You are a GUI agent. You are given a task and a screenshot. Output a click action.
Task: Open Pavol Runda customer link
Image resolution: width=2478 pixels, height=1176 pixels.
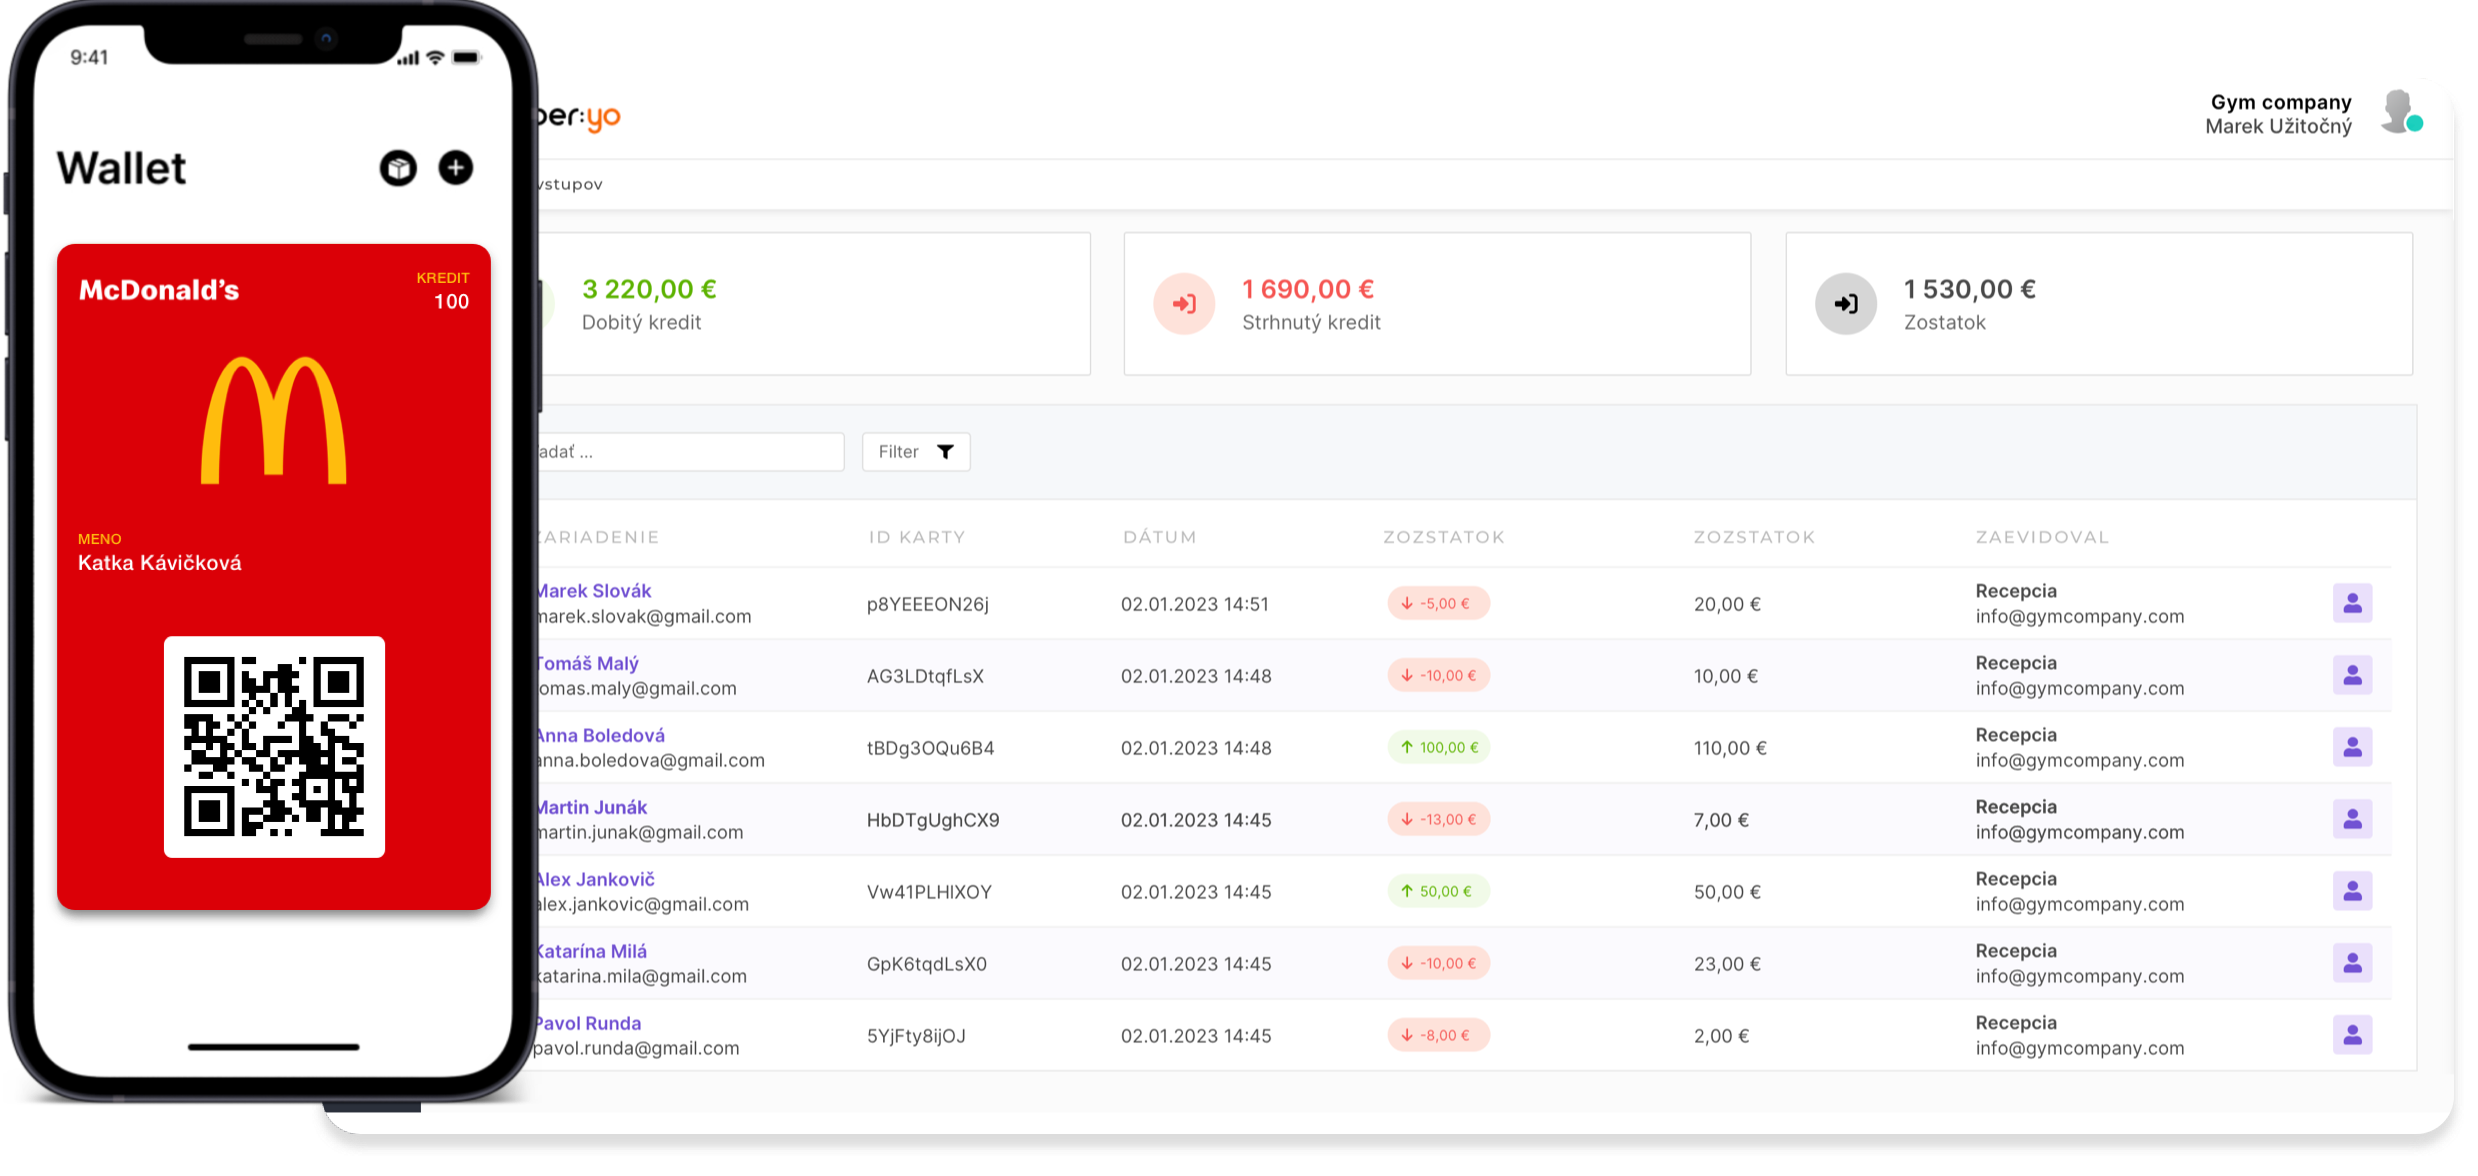click(588, 1023)
